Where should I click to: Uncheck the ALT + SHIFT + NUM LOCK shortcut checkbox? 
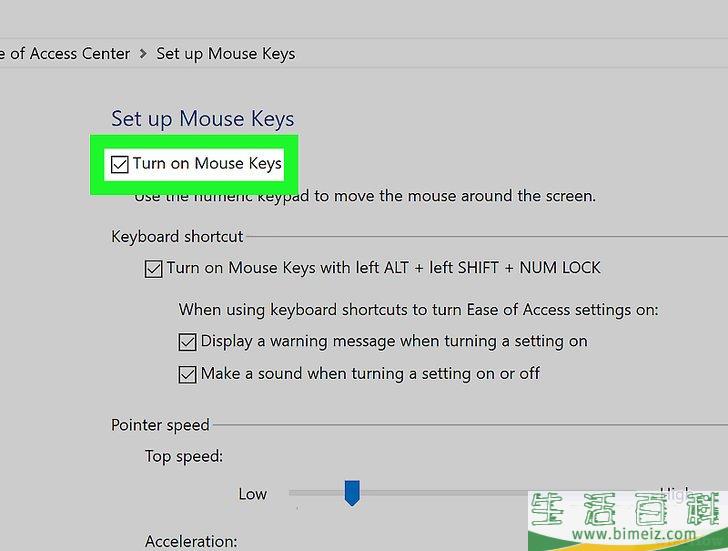point(154,269)
